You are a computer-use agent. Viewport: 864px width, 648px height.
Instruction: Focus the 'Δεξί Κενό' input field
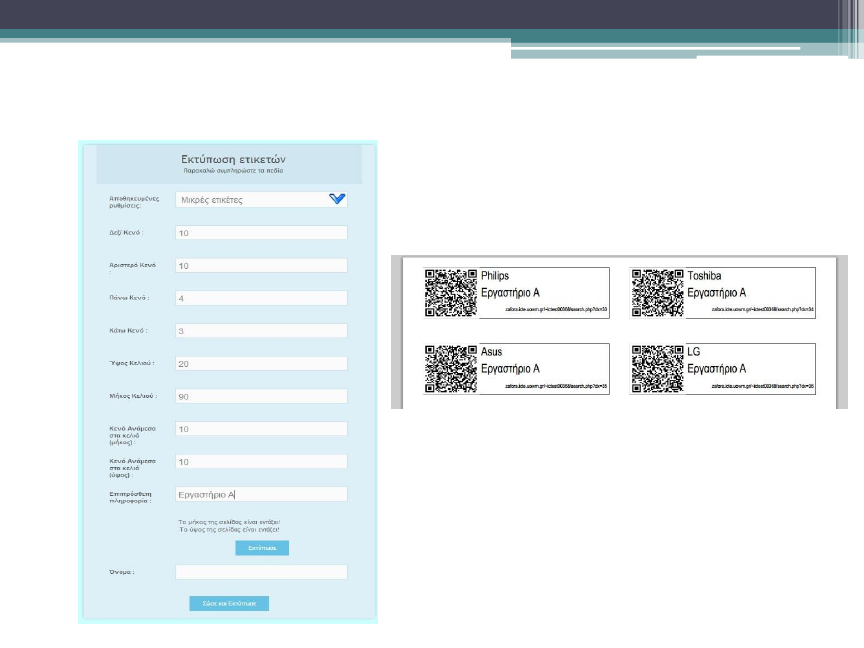(261, 233)
